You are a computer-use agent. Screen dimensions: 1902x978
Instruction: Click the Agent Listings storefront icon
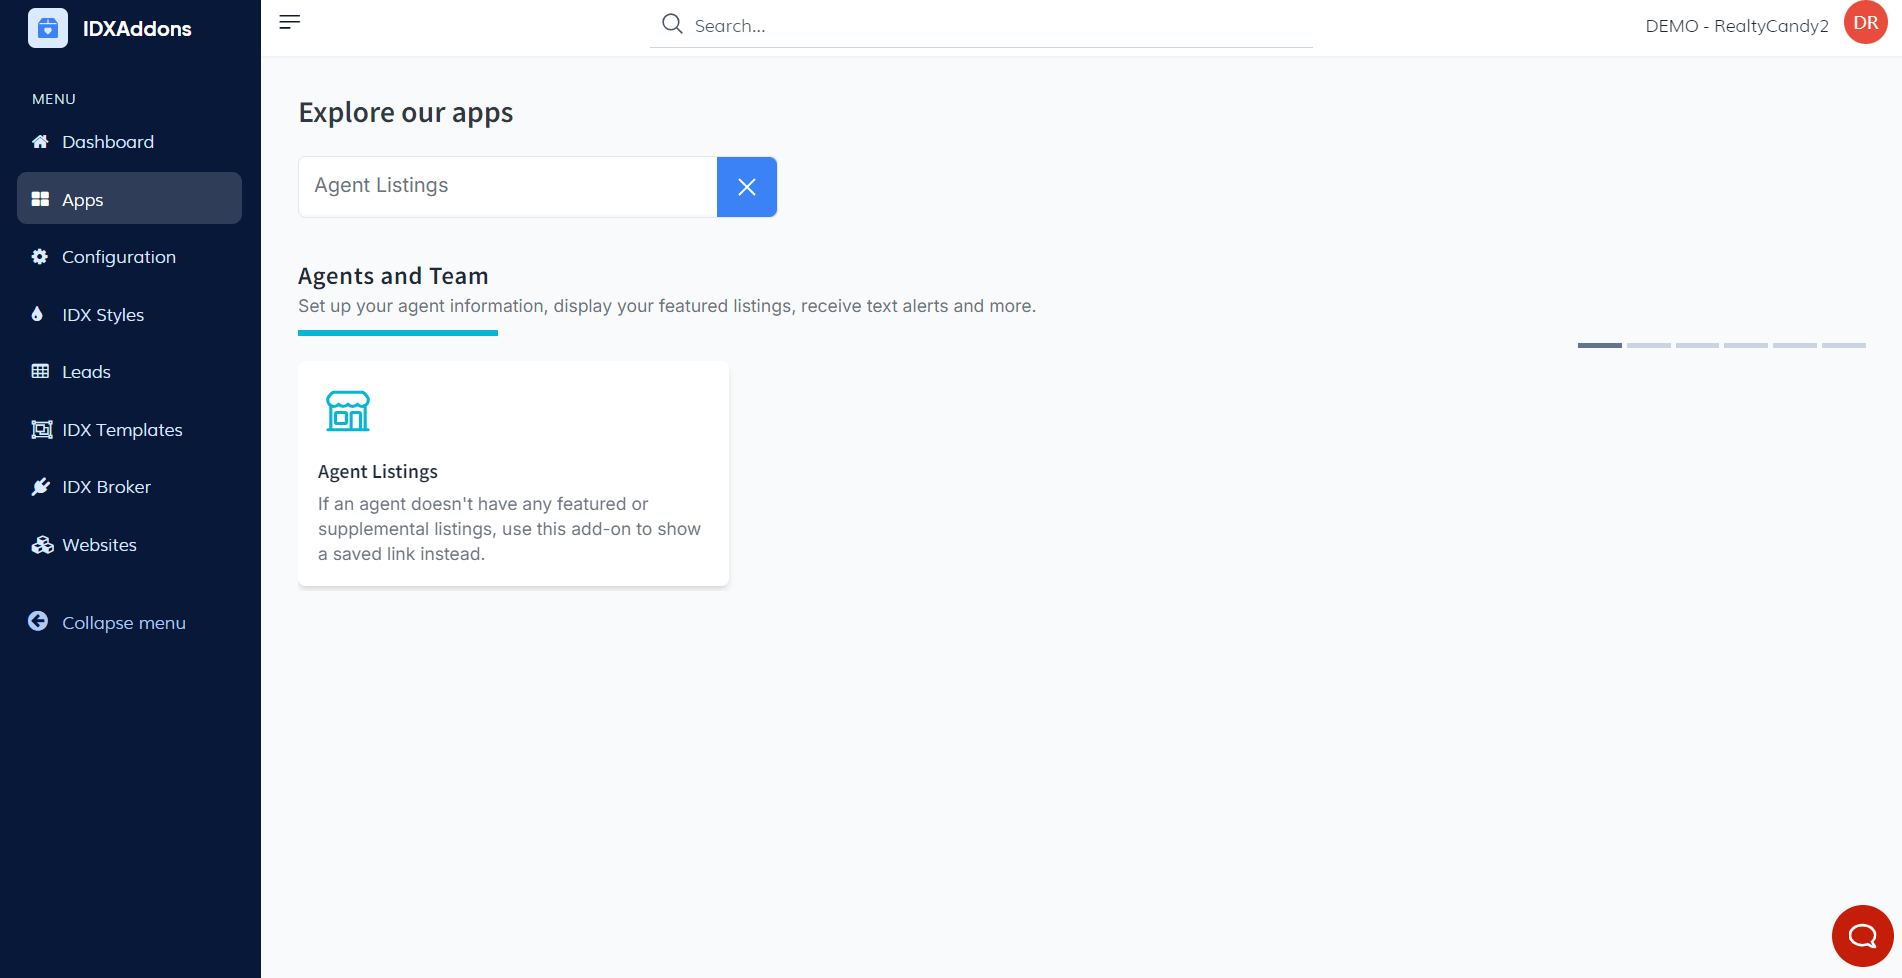pyautogui.click(x=348, y=411)
